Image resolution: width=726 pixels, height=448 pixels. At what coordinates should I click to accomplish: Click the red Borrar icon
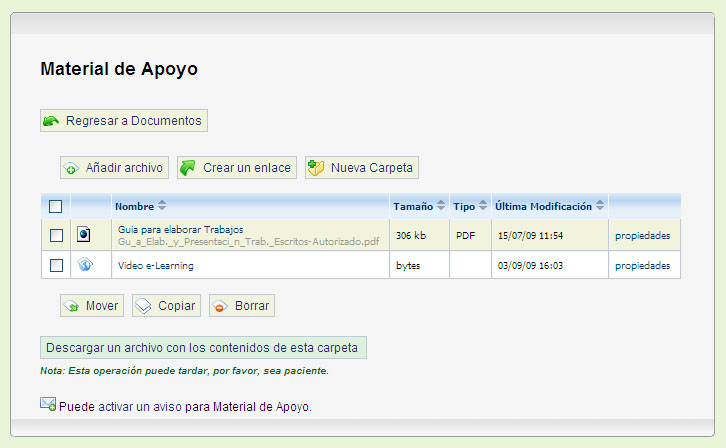tap(220, 306)
